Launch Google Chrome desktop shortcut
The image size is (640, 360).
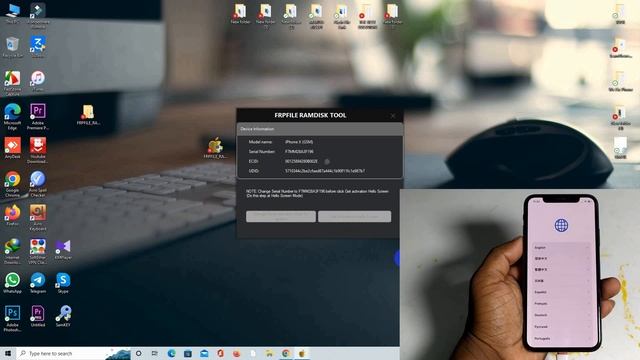point(13,184)
